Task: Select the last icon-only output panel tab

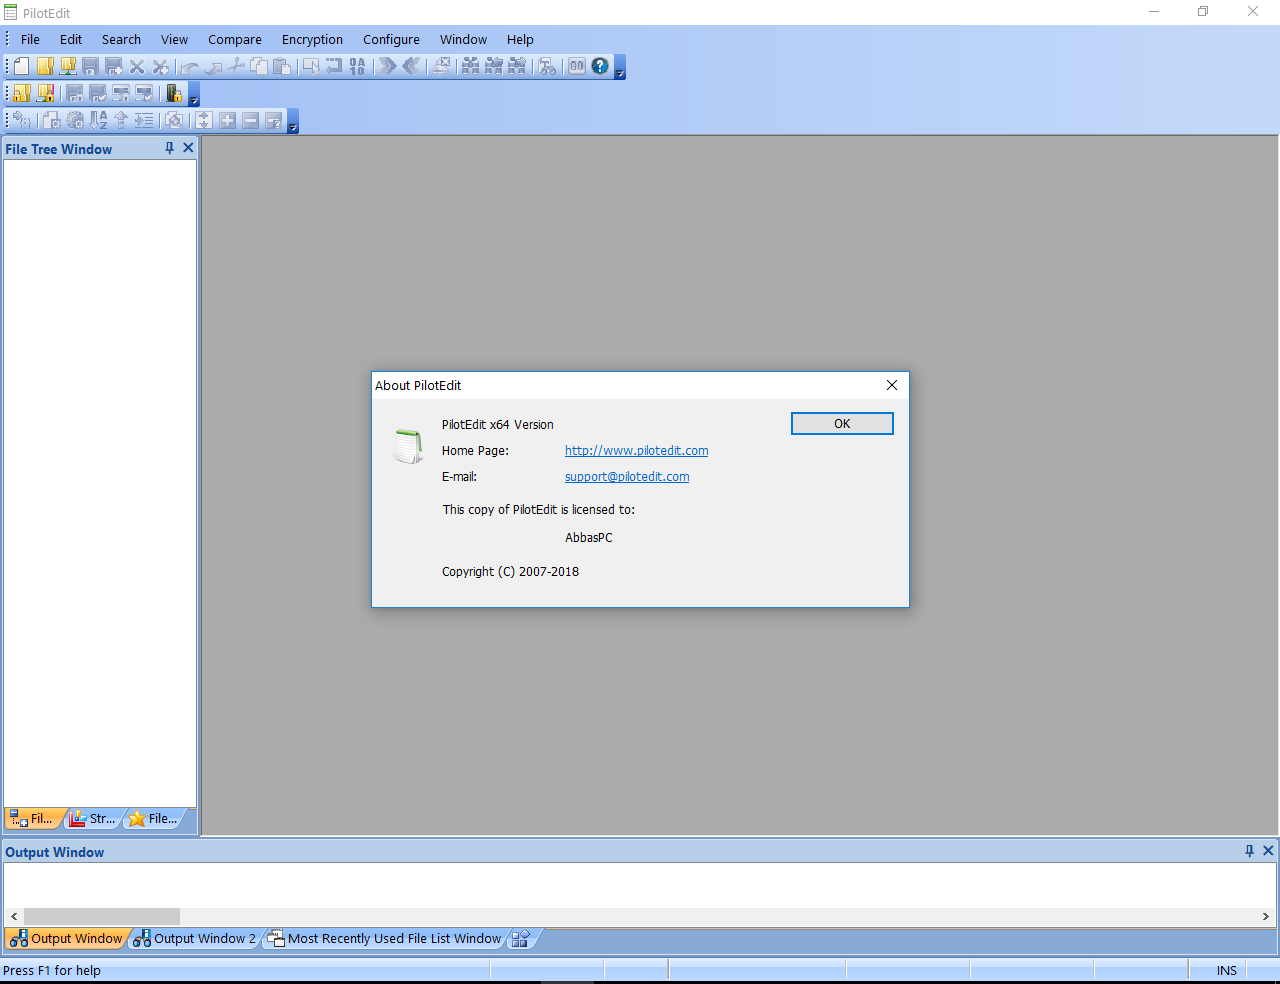Action: click(x=521, y=938)
